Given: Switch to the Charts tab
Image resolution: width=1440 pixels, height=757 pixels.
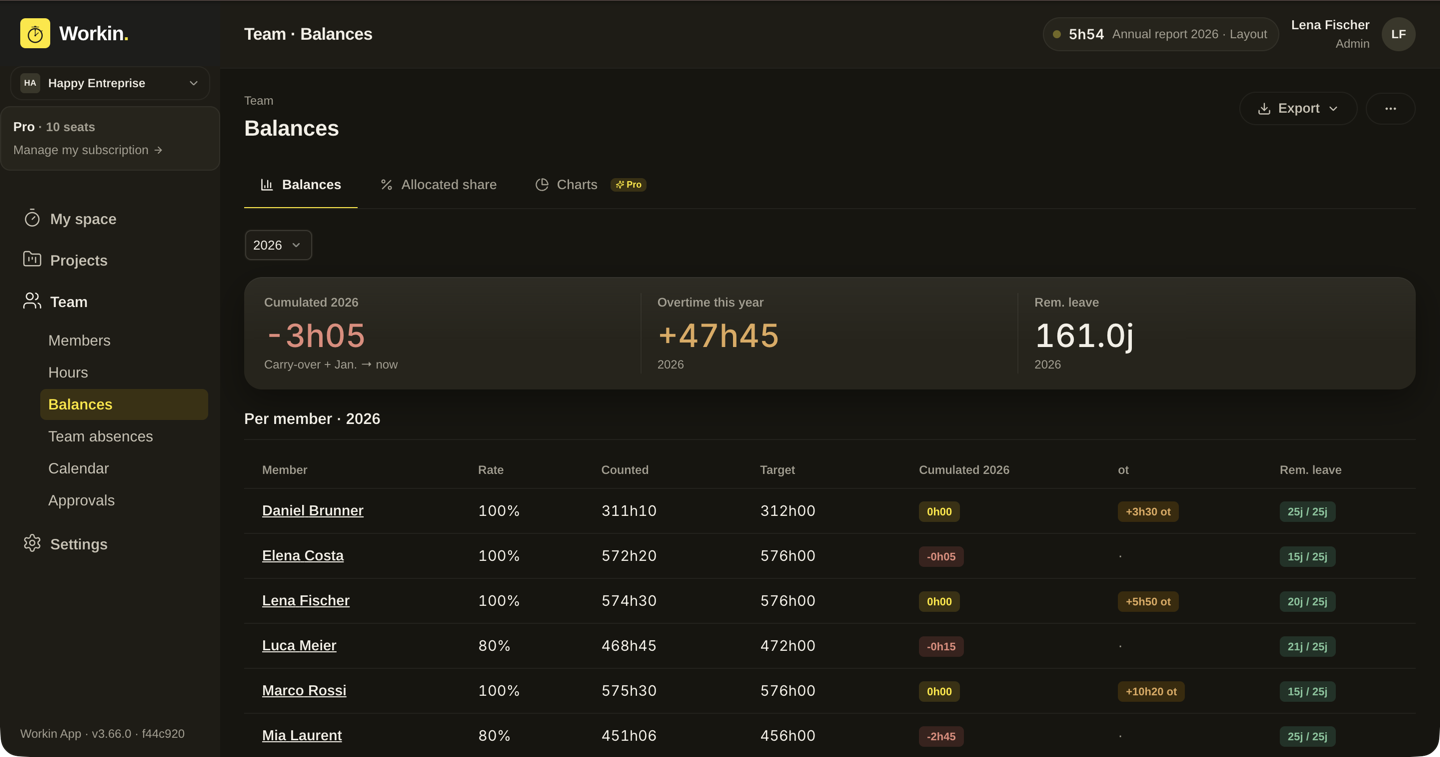Looking at the screenshot, I should coord(590,185).
